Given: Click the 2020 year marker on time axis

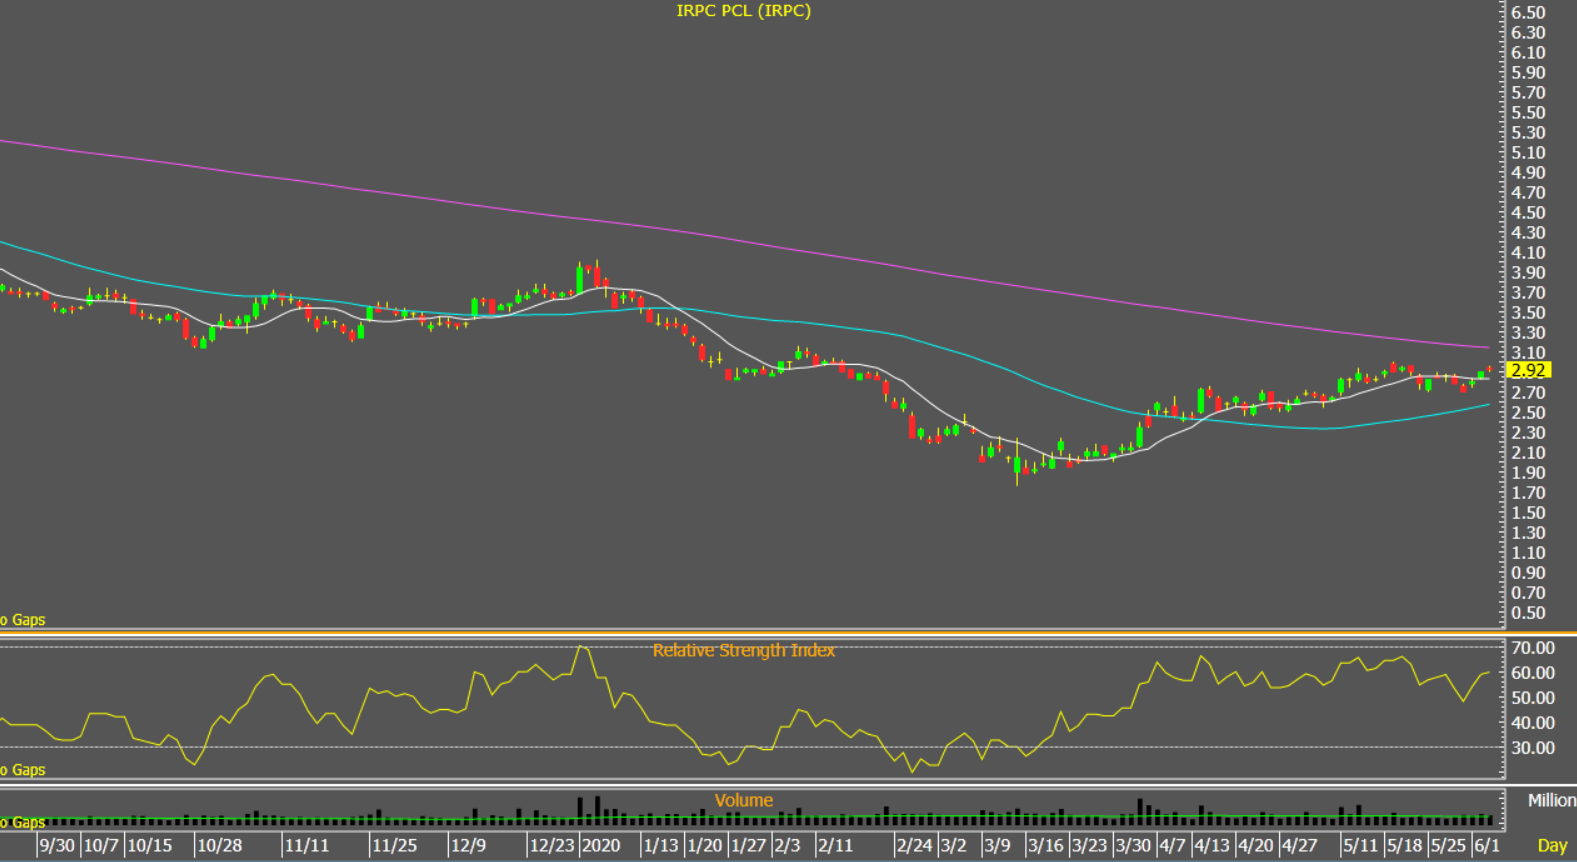Looking at the screenshot, I should pos(601,846).
